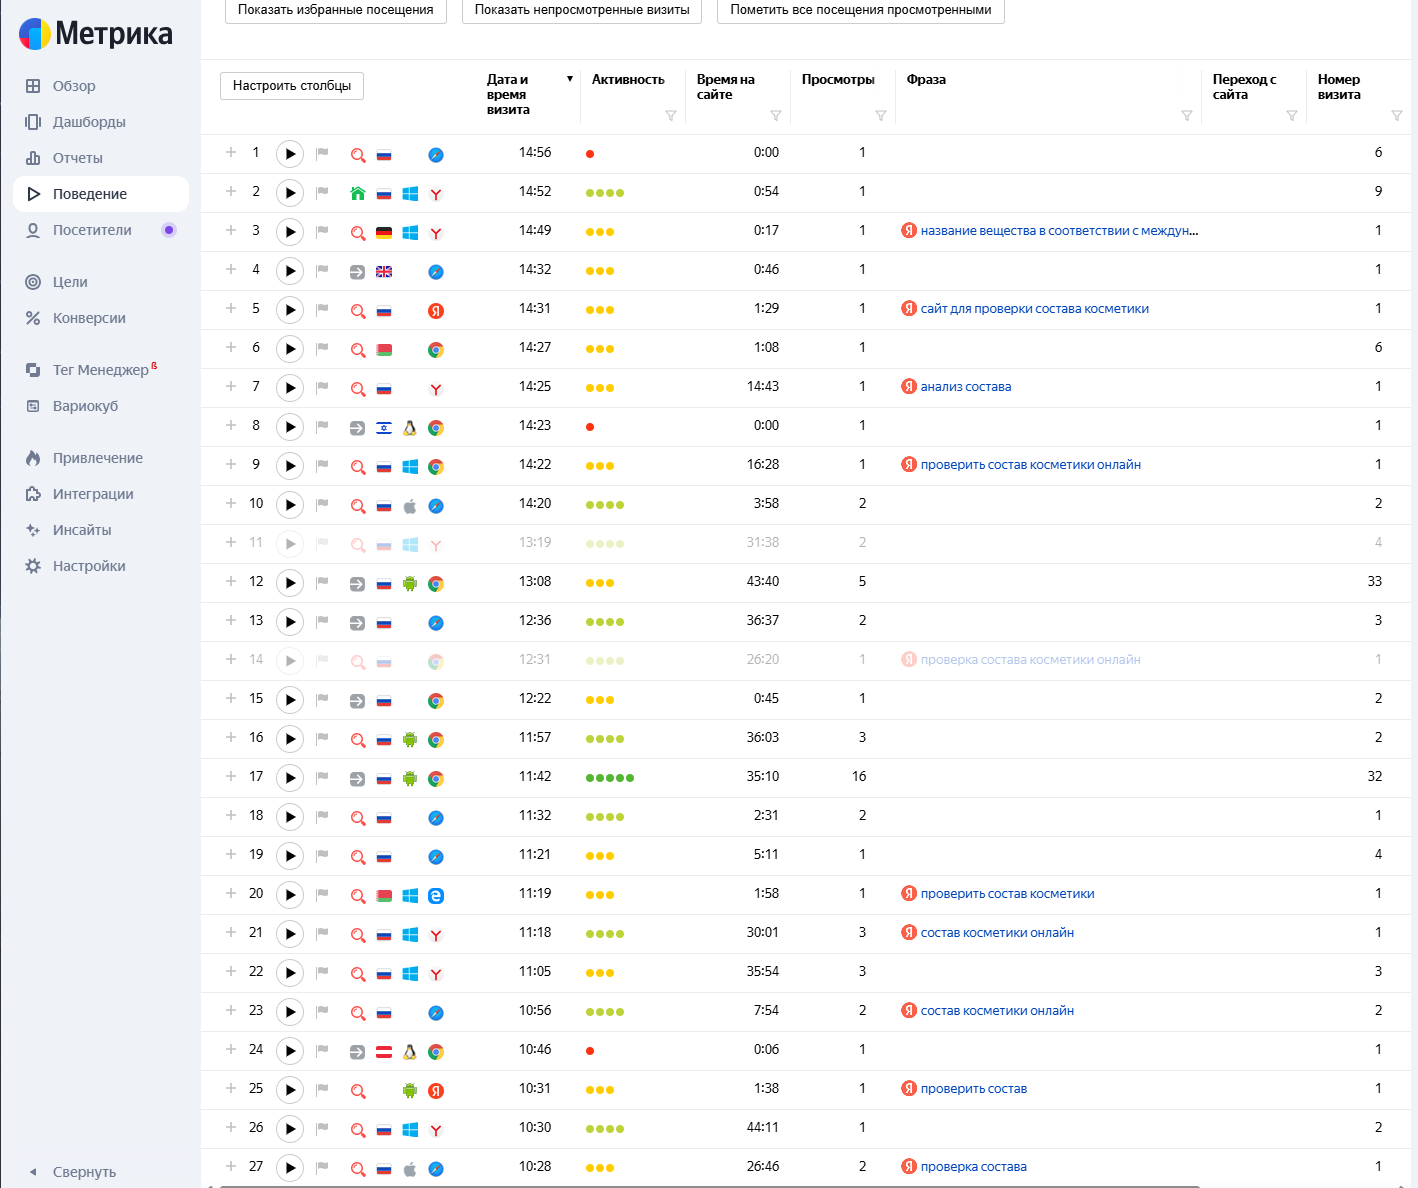Screen dimensions: 1418x1188
Task: Open the filter for the Активность column
Action: (x=671, y=116)
